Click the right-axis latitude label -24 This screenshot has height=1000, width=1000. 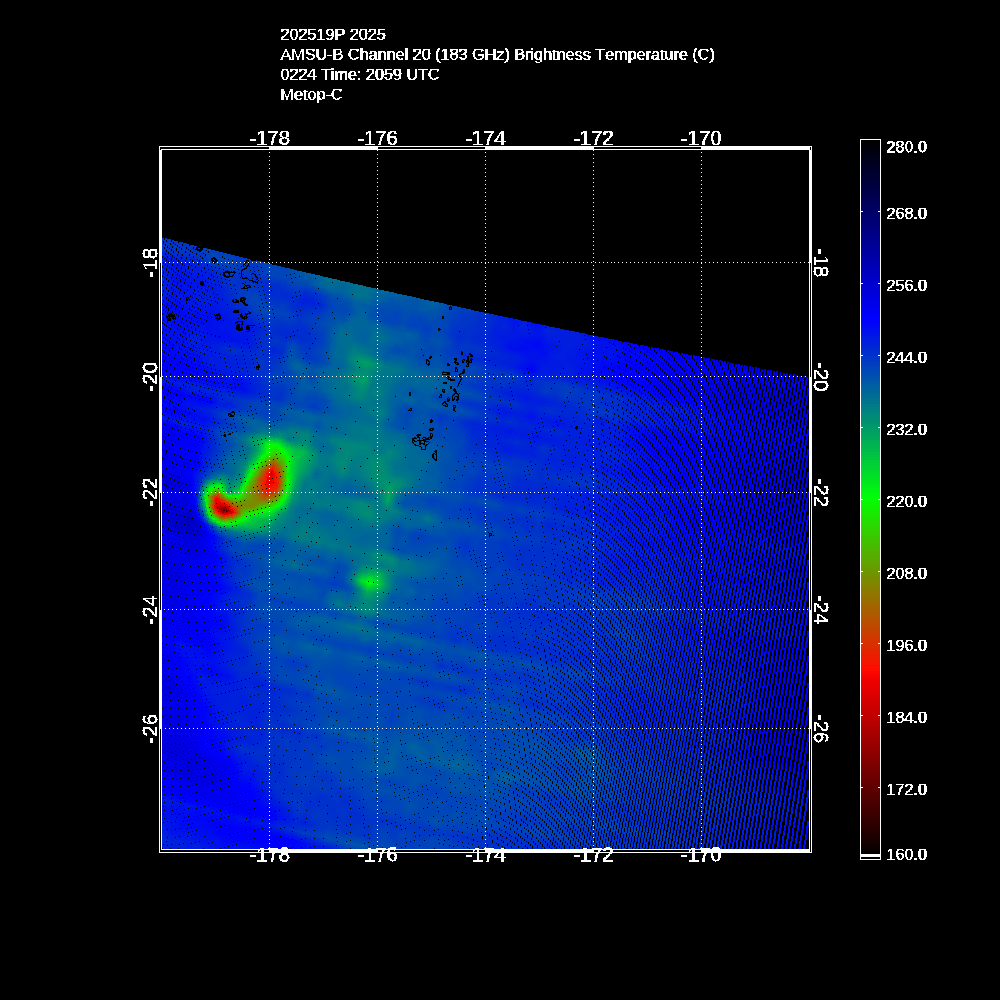(821, 610)
